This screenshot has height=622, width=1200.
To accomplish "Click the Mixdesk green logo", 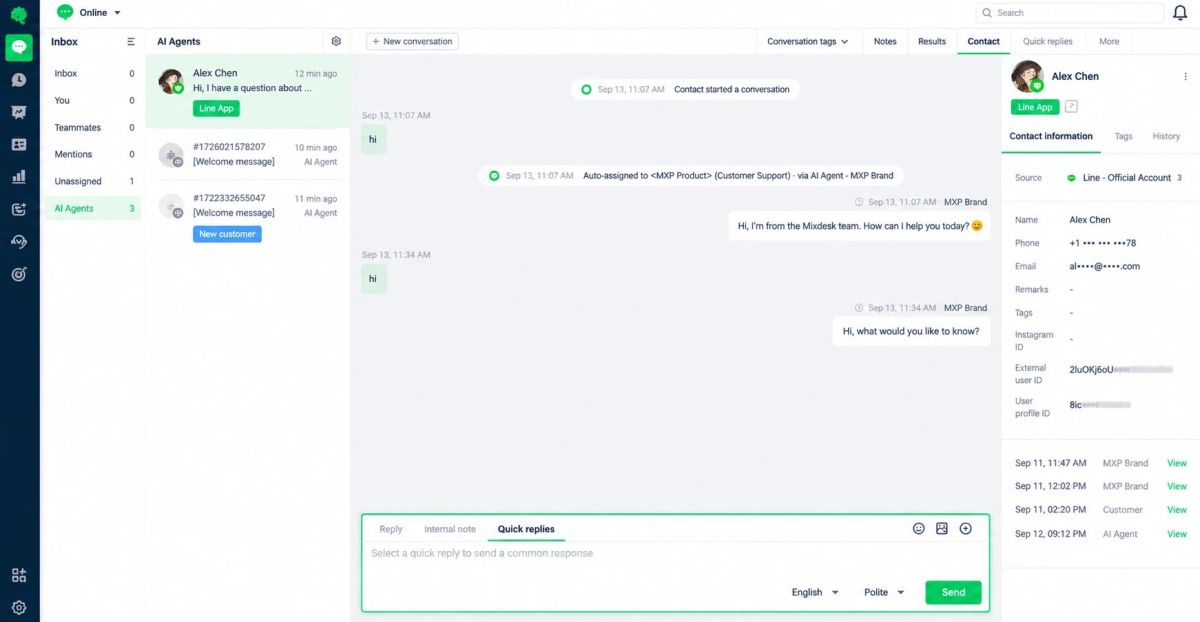I will tap(19, 15).
